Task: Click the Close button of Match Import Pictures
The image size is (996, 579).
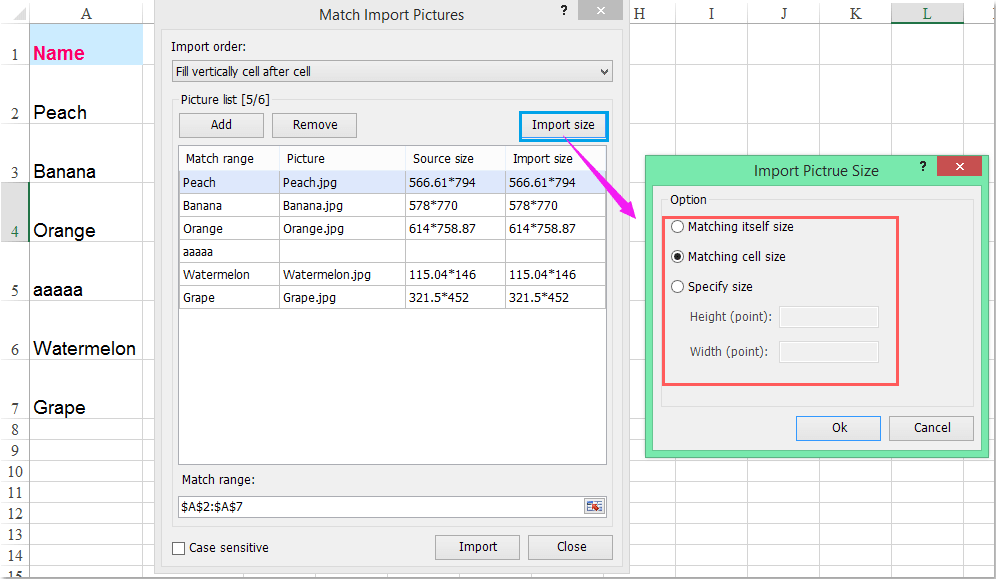Action: pyautogui.click(x=570, y=547)
